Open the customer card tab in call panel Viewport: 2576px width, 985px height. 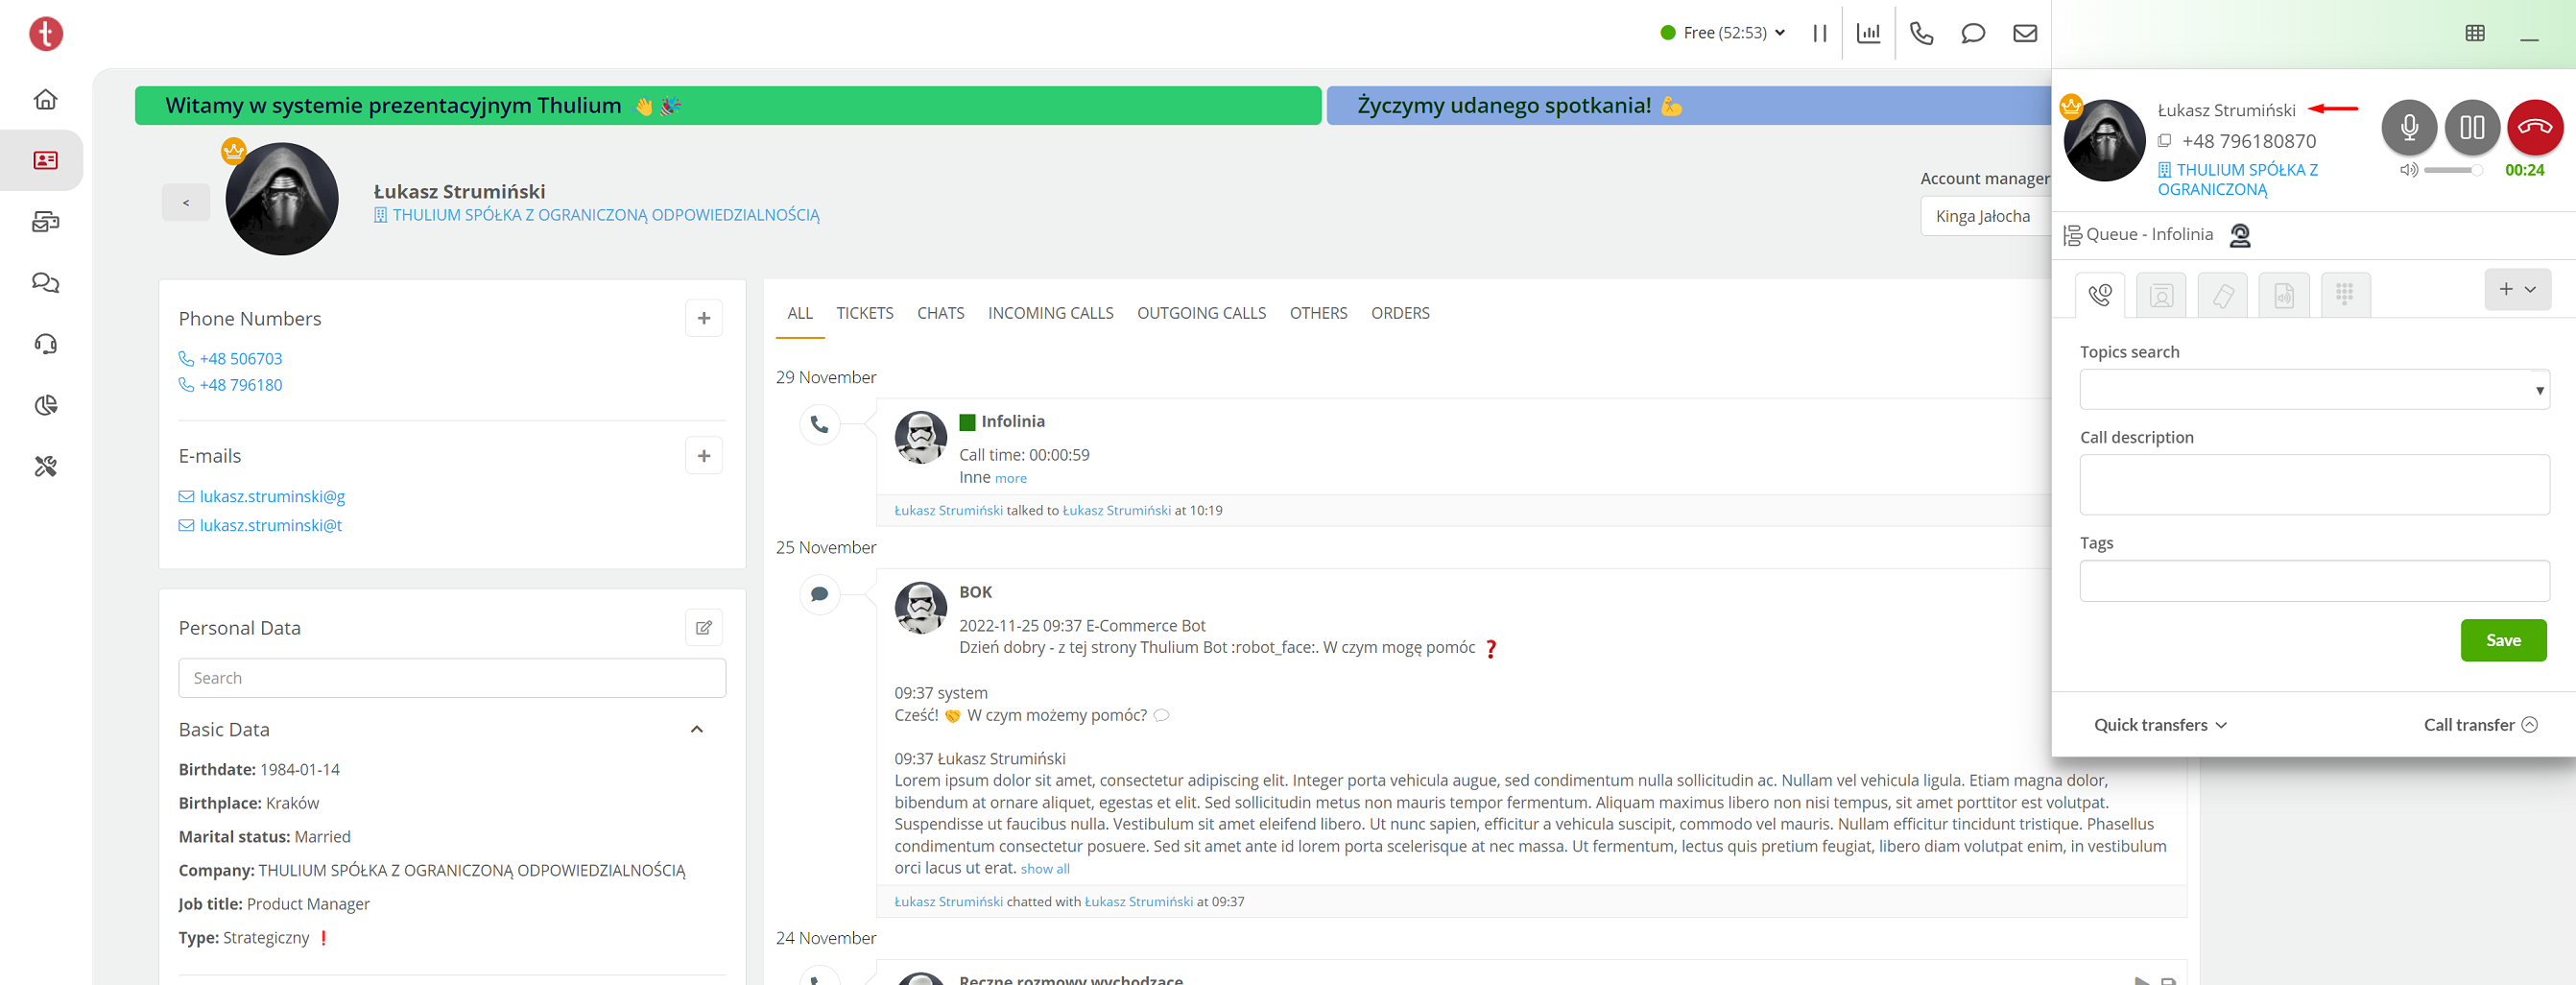pyautogui.click(x=2161, y=295)
